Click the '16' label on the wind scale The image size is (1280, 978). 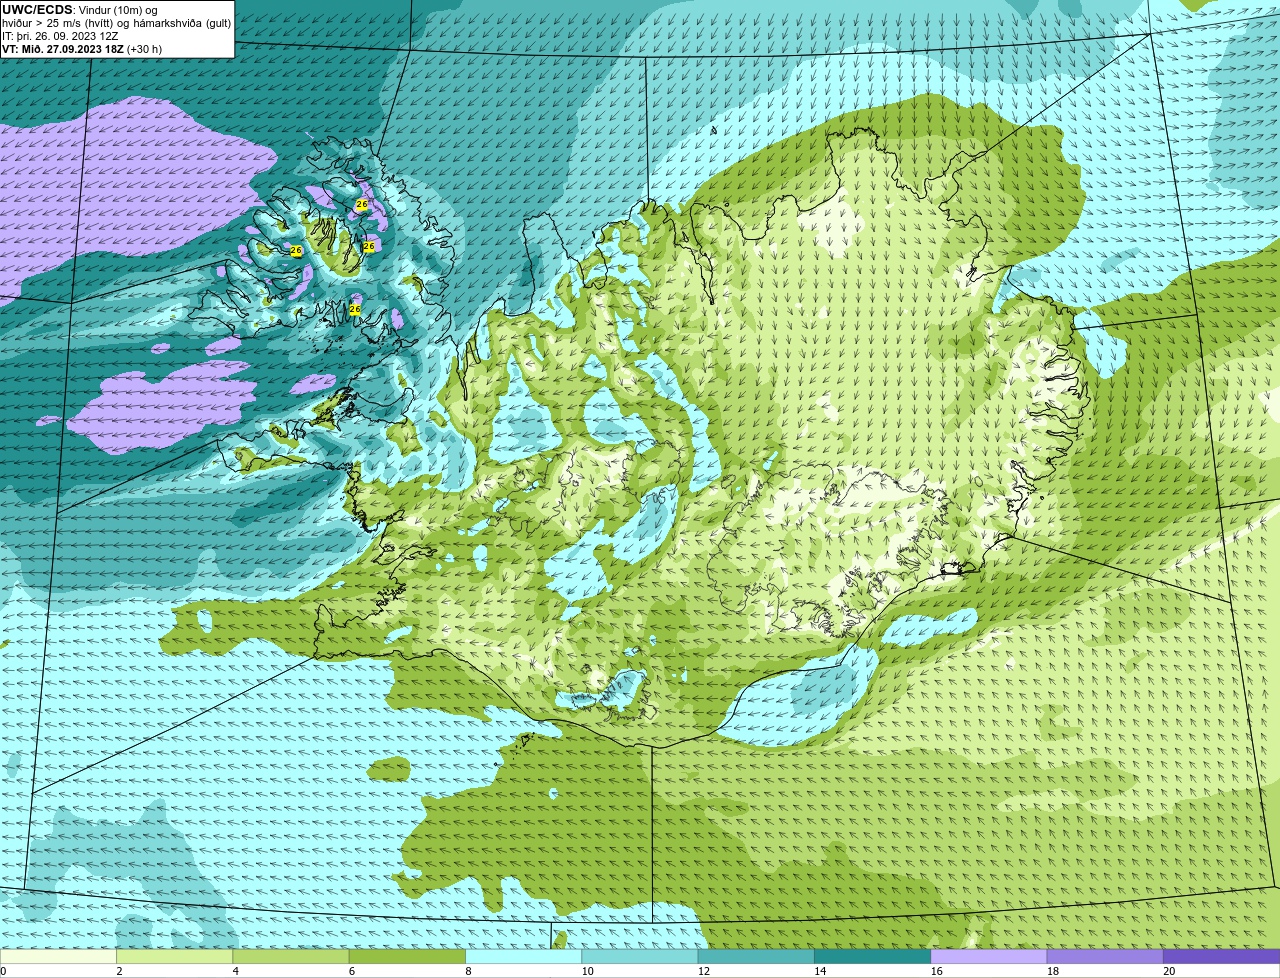coord(936,971)
